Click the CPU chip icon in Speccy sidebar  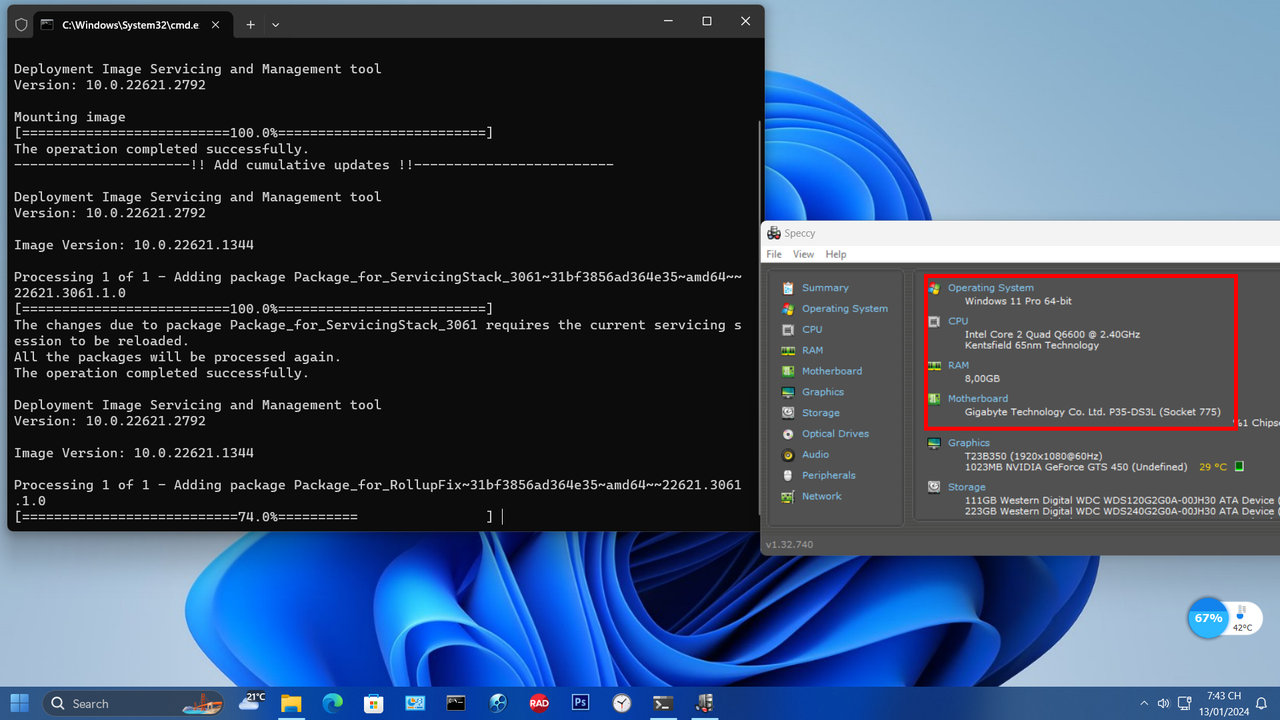[x=788, y=329]
